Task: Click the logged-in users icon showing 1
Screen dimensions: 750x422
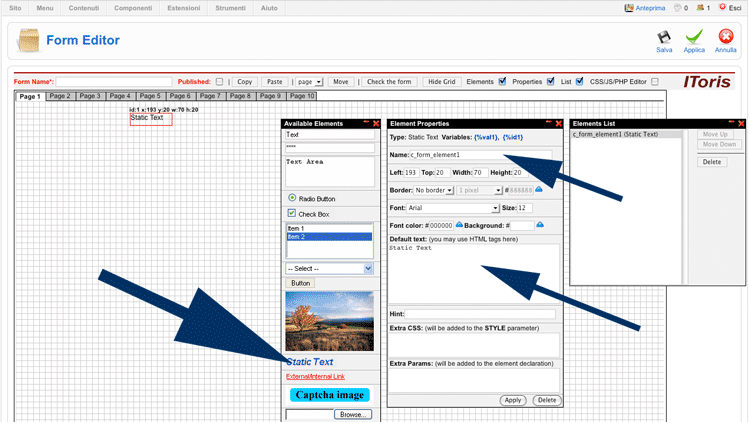Action: 701,8
